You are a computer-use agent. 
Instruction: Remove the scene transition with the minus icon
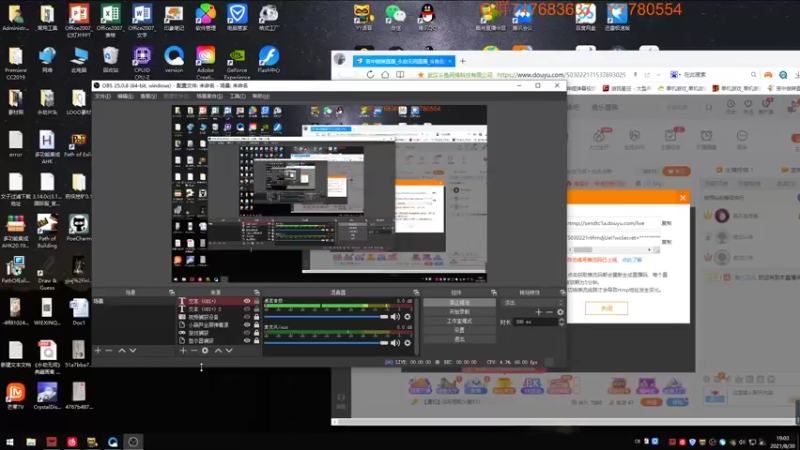click(x=549, y=312)
